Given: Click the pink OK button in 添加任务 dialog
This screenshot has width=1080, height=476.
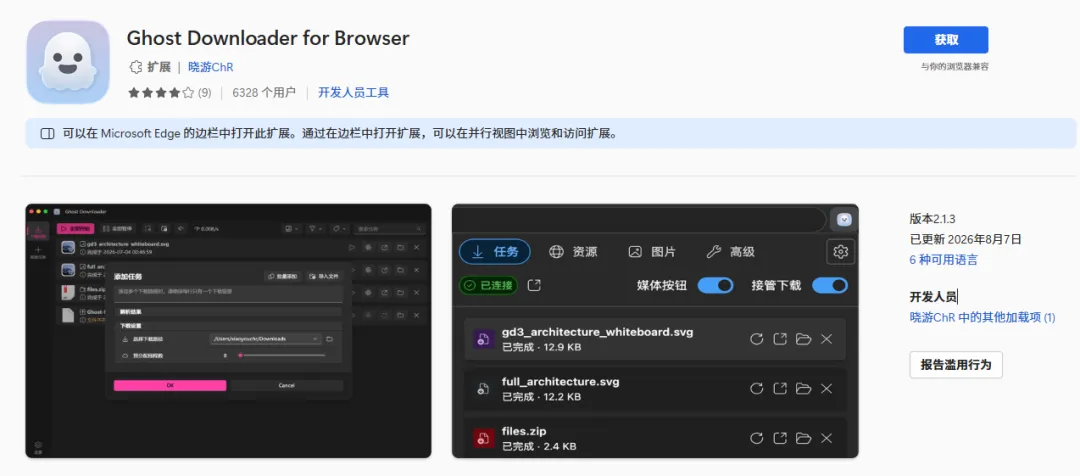Looking at the screenshot, I should [169, 385].
